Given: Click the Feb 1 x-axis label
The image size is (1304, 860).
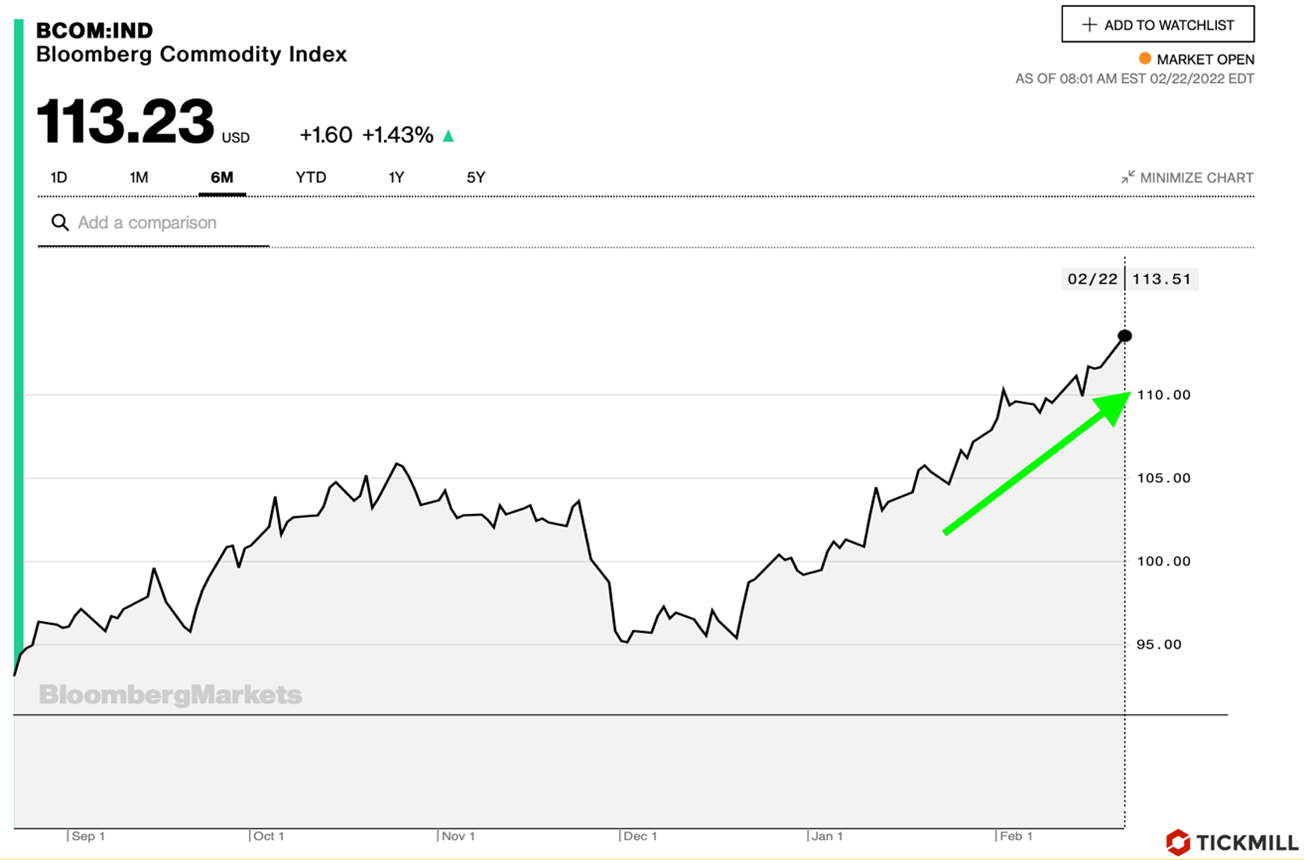Looking at the screenshot, I should pyautogui.click(x=1016, y=836).
